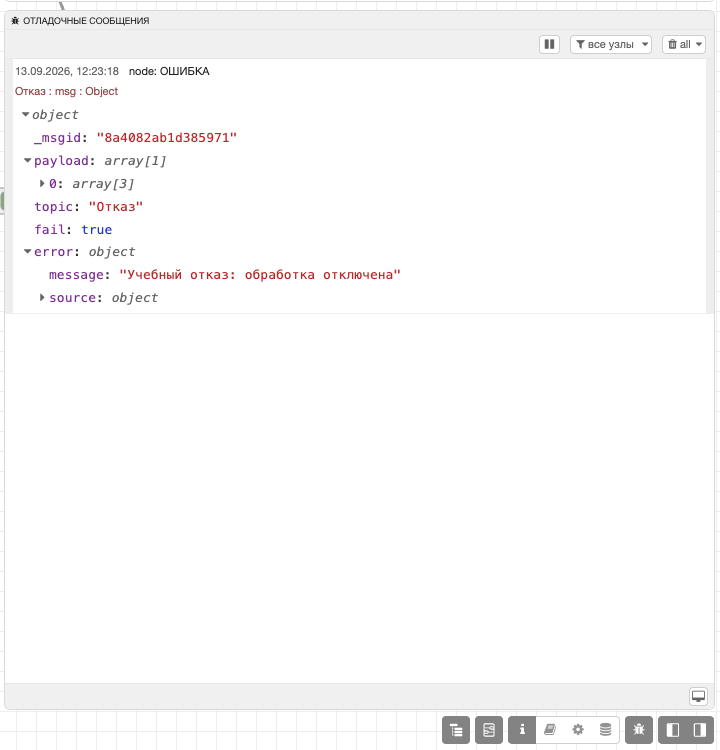Open the configuration nodes gear tab
720x750 pixels.
tap(578, 730)
